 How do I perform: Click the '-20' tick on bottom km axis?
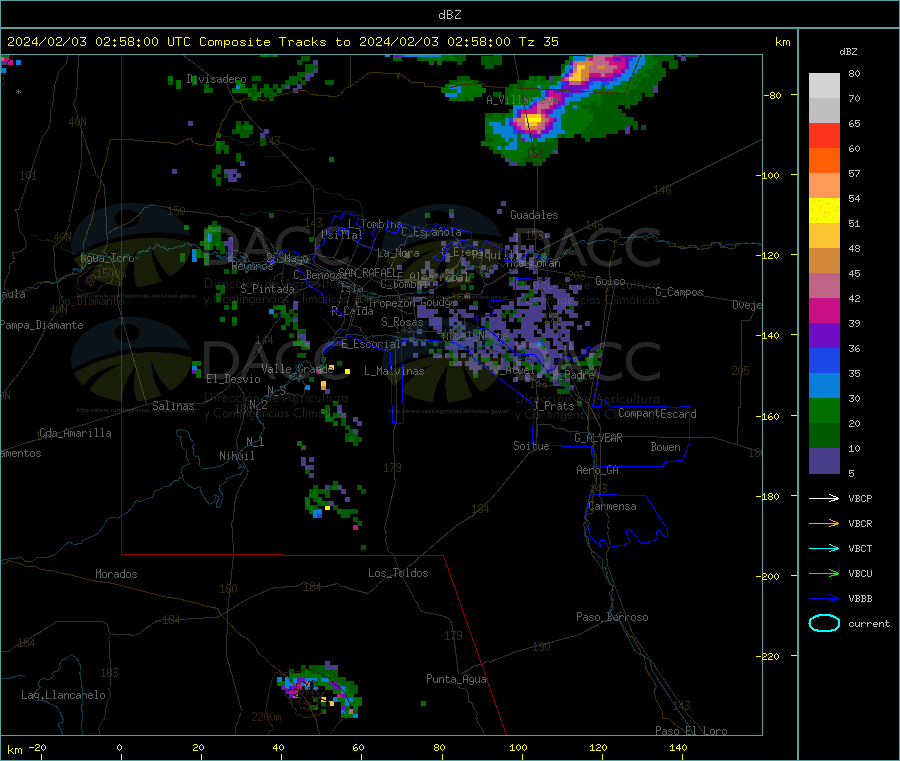point(37,747)
